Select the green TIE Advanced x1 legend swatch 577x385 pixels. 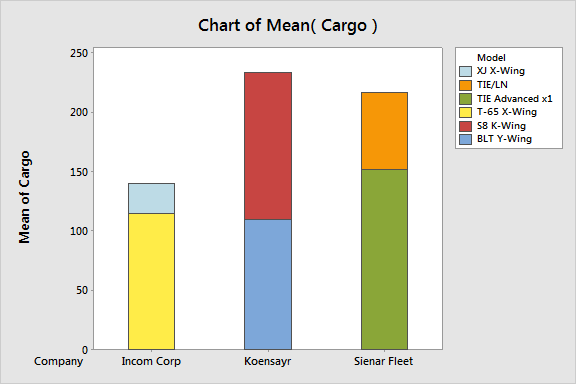click(466, 99)
